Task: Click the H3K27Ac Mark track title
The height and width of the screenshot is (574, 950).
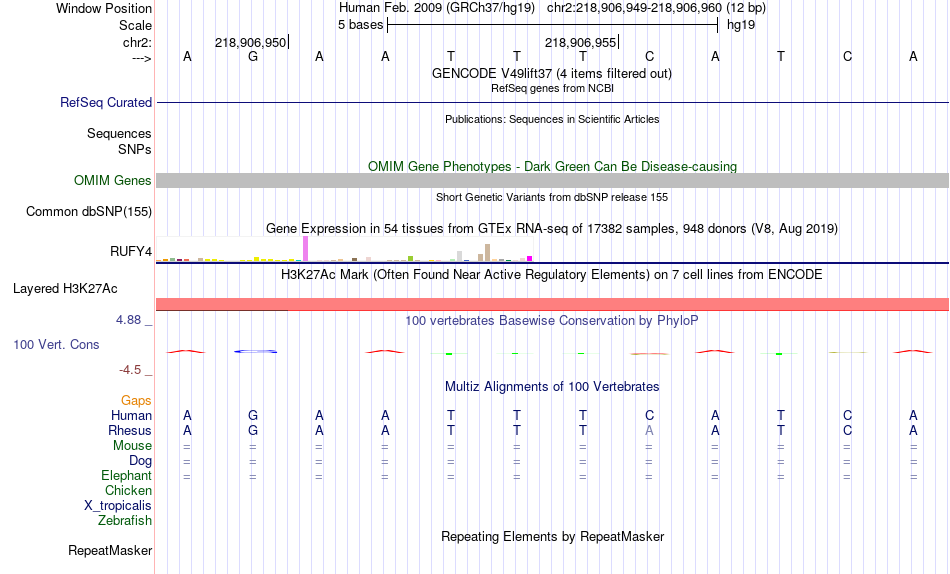Action: coord(551,275)
